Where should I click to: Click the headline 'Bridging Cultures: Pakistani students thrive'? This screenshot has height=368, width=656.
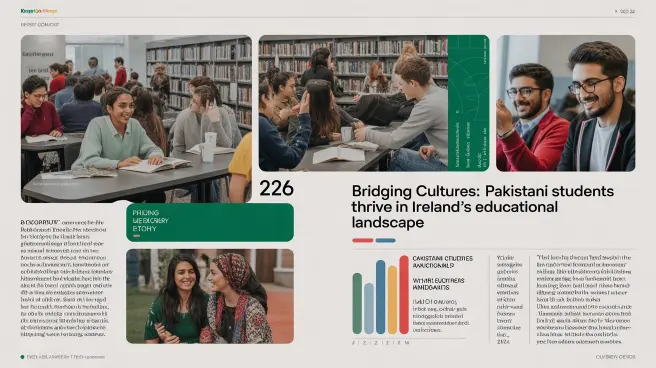(x=483, y=207)
